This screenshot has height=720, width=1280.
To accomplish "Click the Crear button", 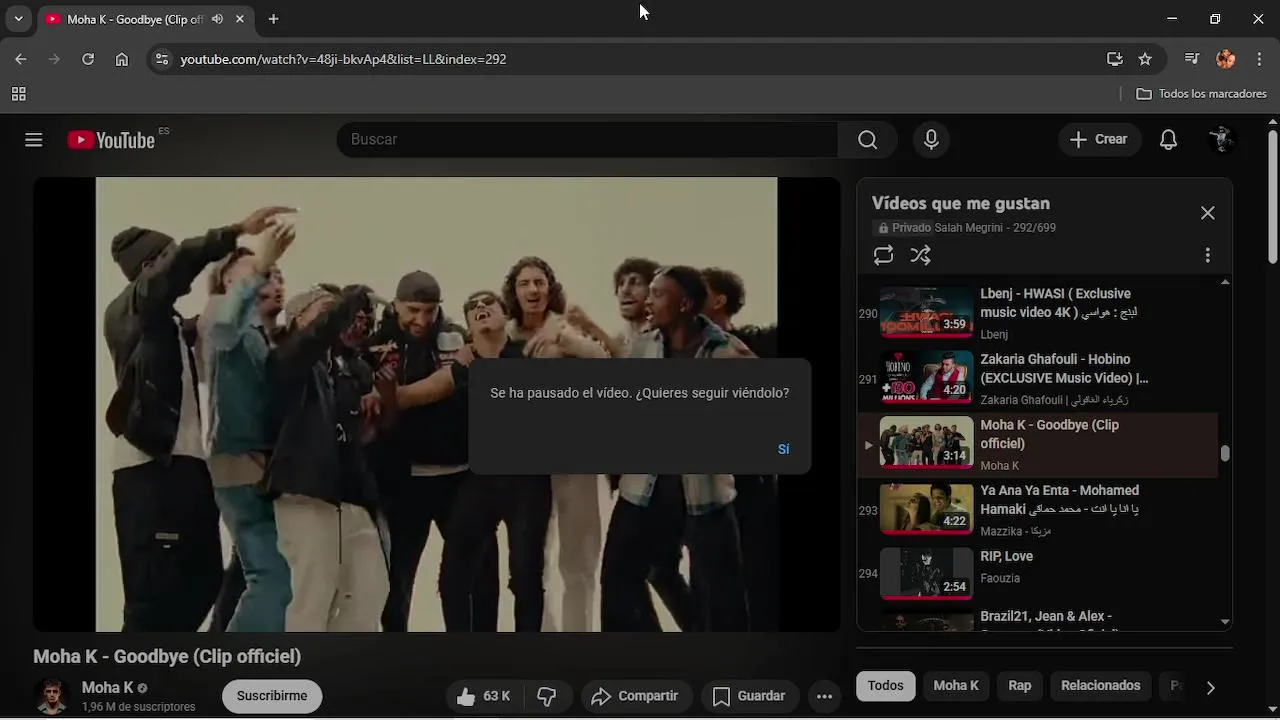I will pos(1099,140).
